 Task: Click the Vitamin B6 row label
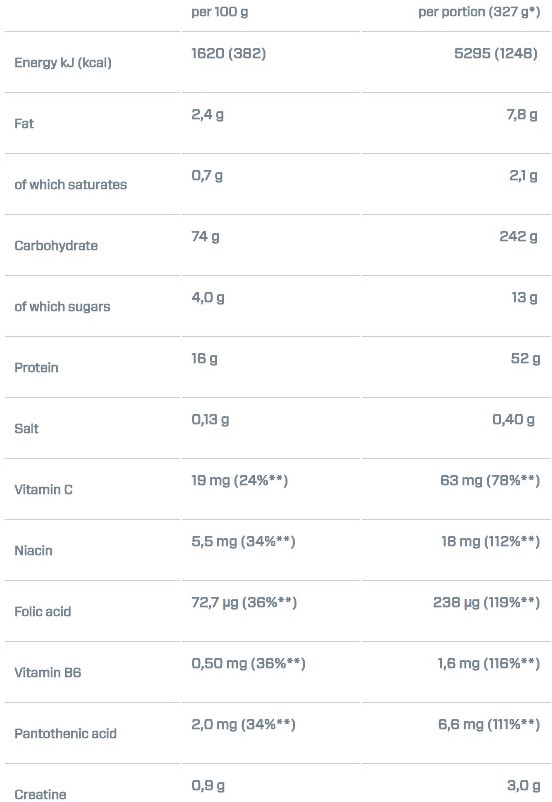[48, 673]
